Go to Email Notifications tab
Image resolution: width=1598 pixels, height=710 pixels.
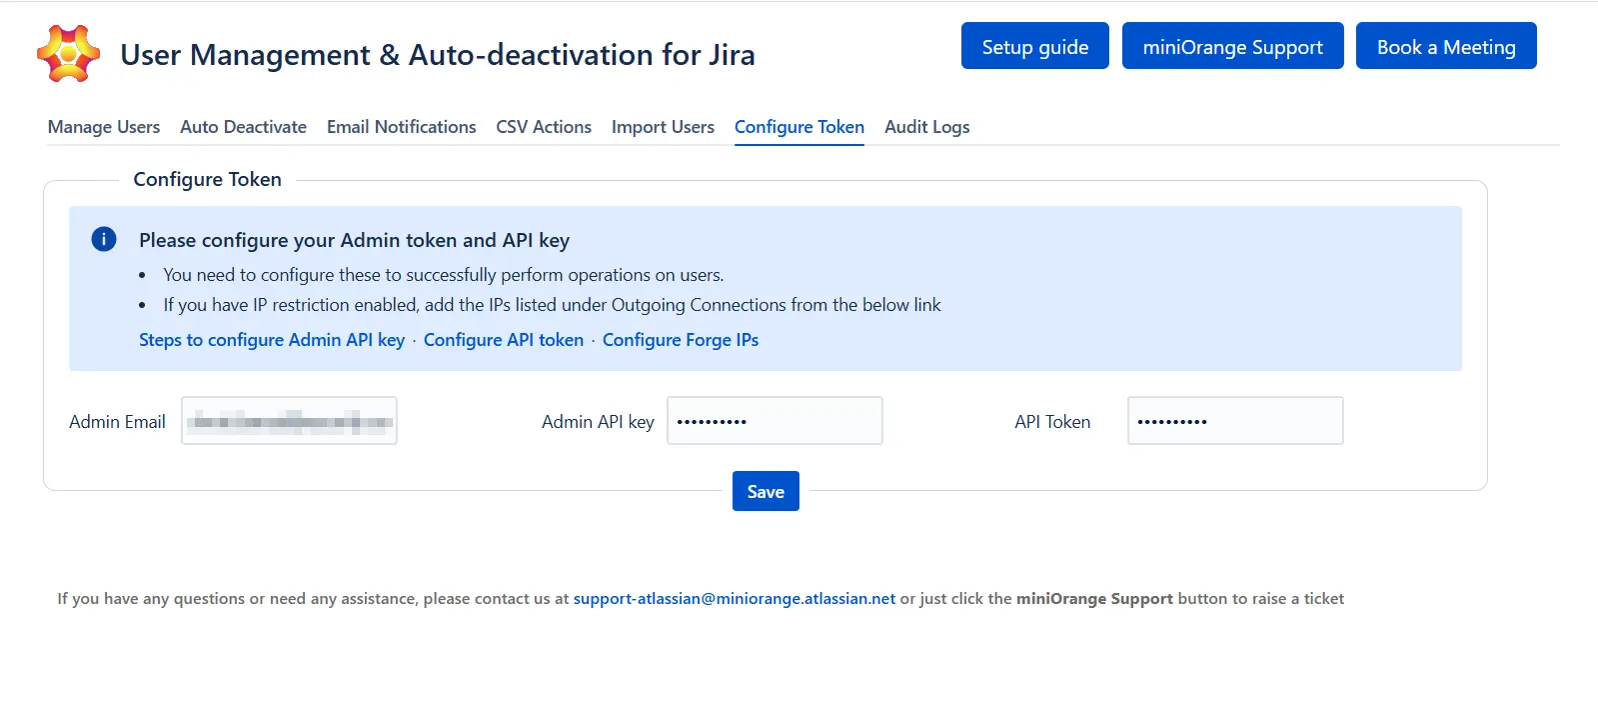(401, 127)
